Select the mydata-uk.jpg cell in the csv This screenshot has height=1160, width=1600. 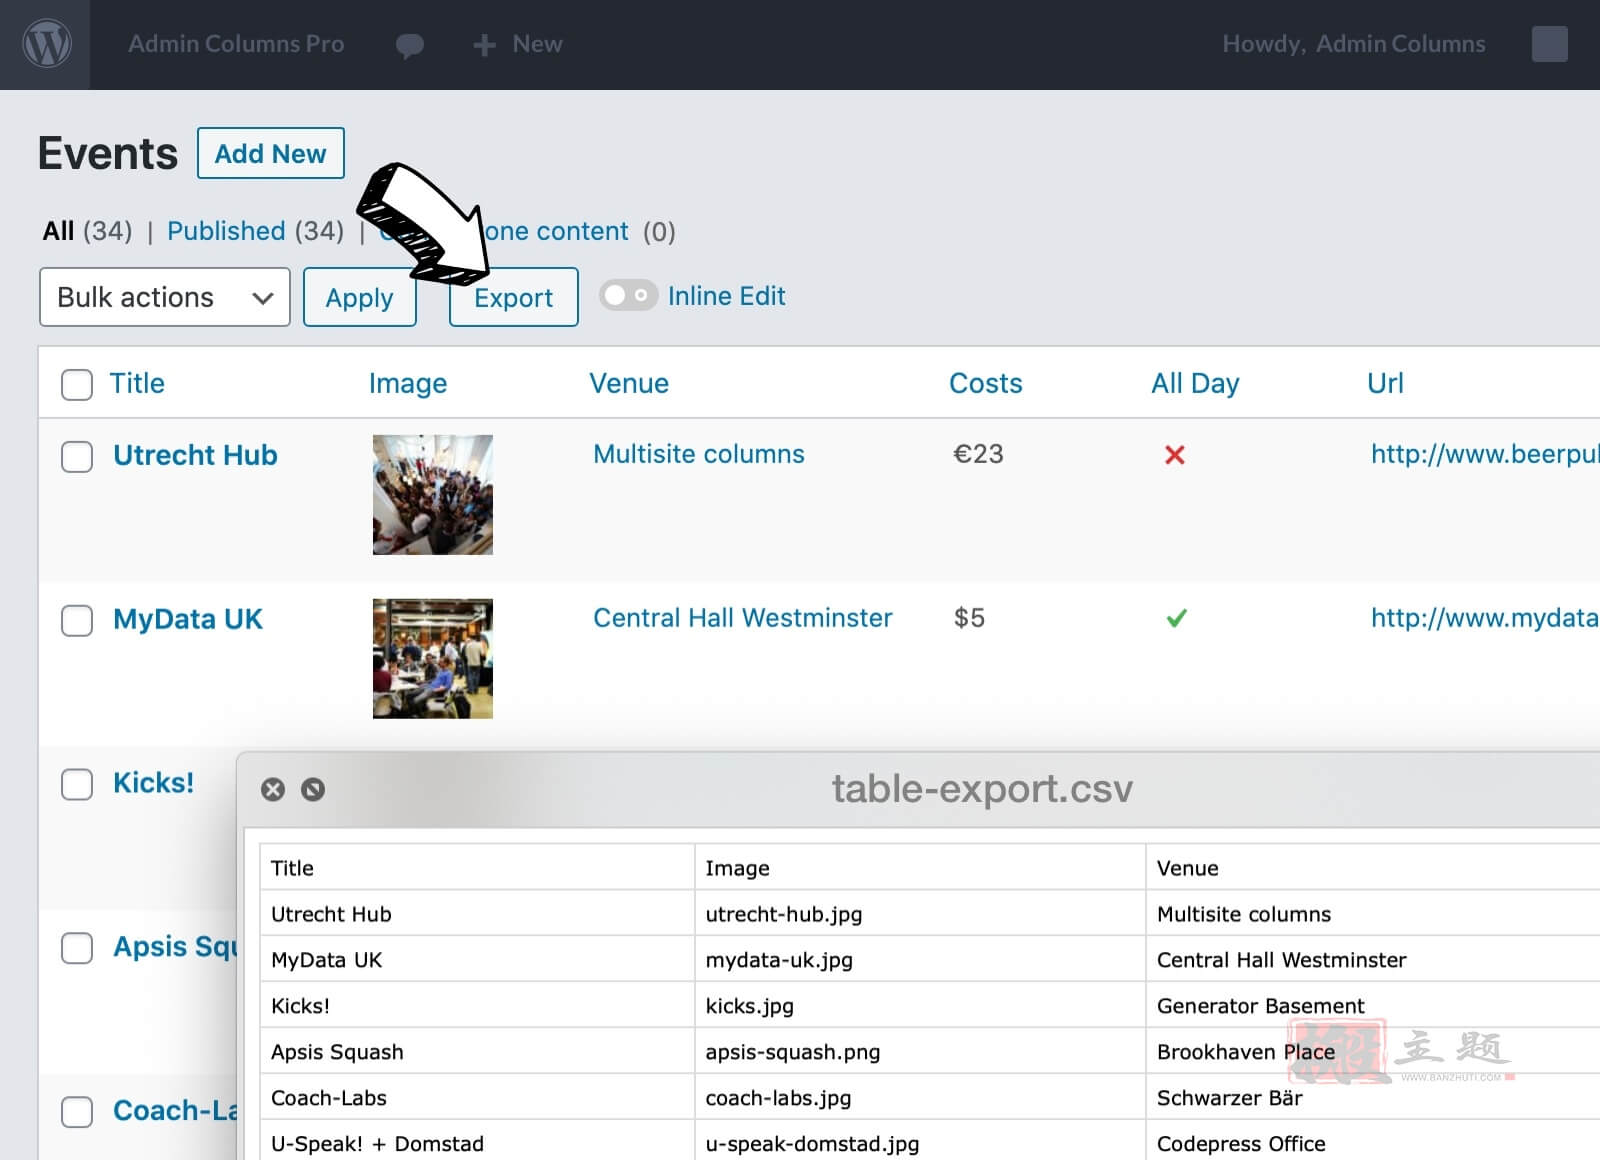(x=920, y=959)
